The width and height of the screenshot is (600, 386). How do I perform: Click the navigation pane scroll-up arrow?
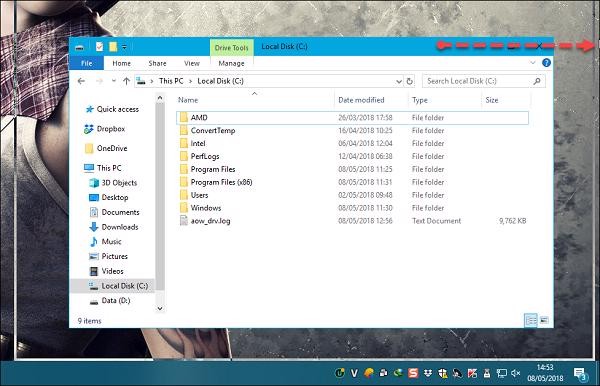pos(160,98)
